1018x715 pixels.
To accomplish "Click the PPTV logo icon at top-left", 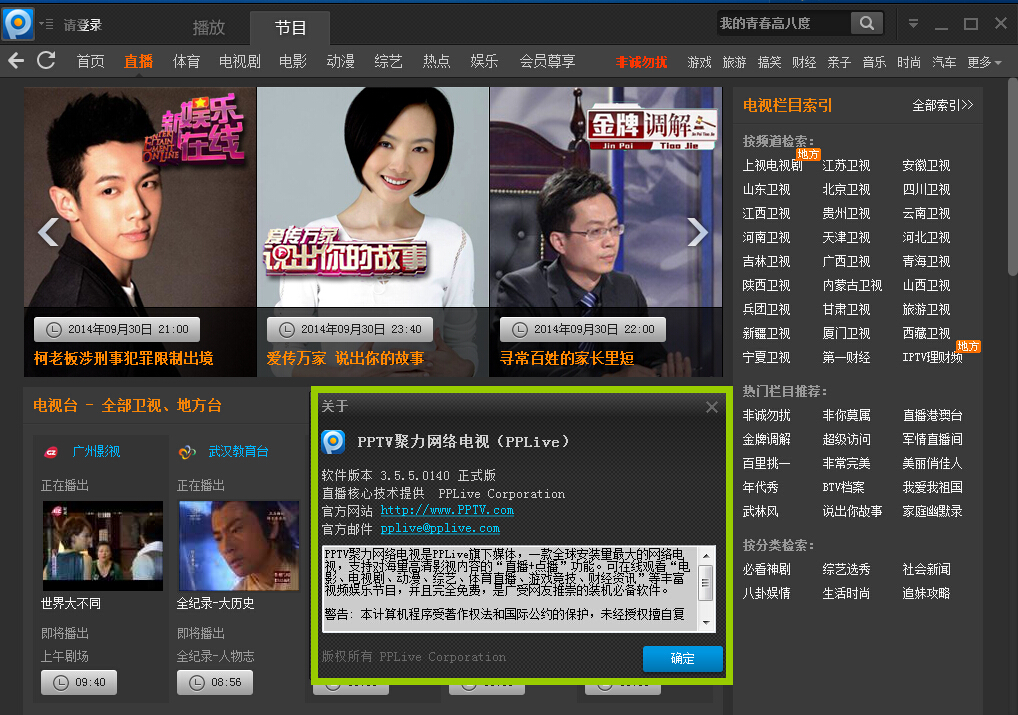I will (18, 24).
